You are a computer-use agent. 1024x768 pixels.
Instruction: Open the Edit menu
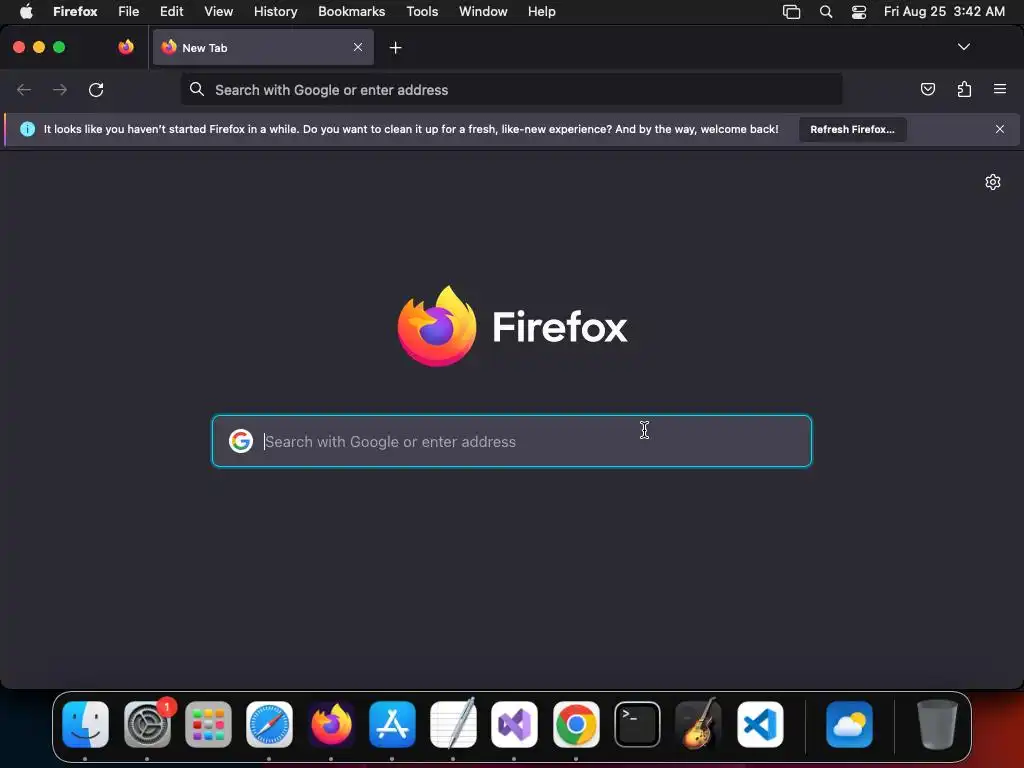[x=172, y=12]
